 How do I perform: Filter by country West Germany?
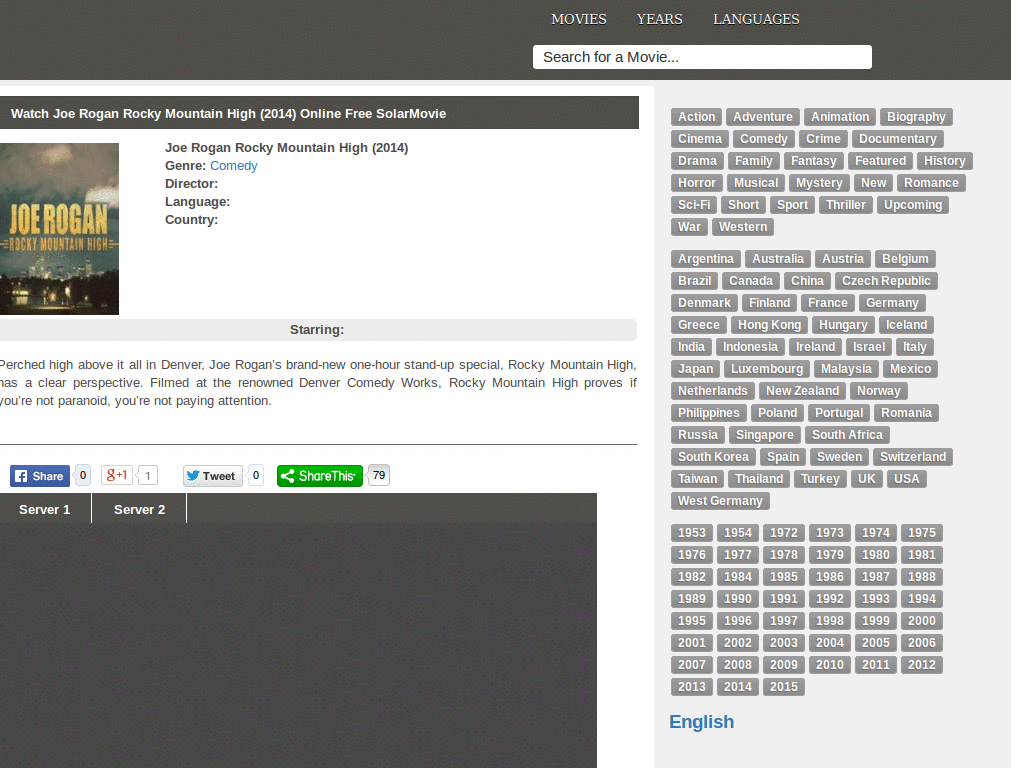pyautogui.click(x=720, y=501)
